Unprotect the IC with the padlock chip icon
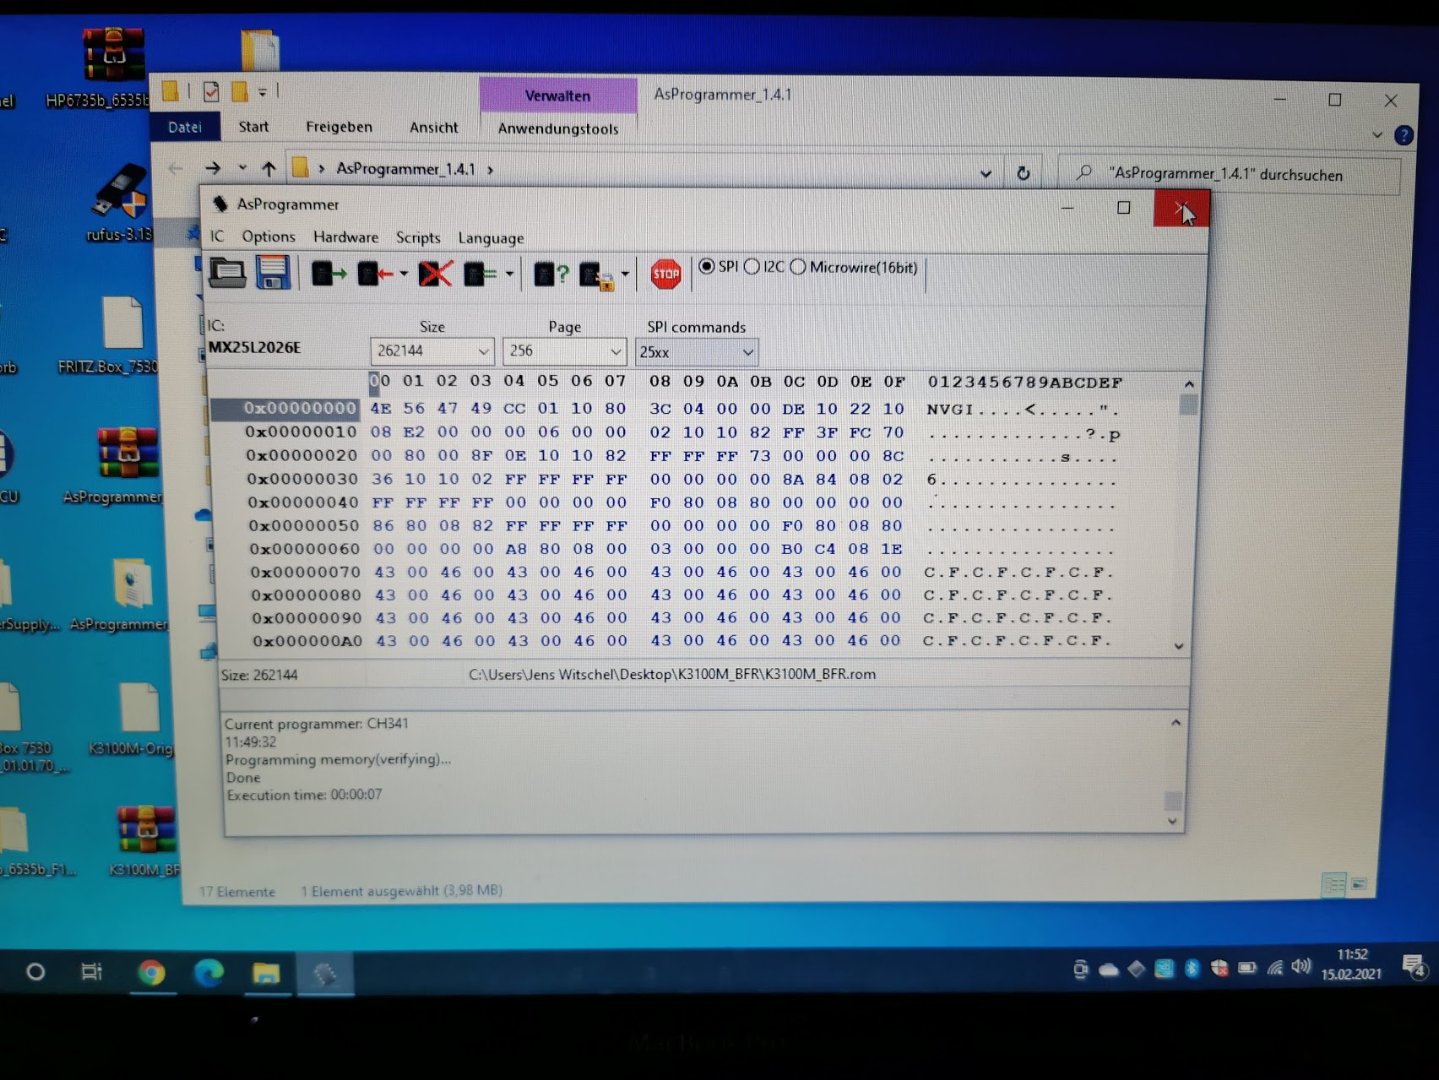The width and height of the screenshot is (1439, 1080). click(597, 274)
